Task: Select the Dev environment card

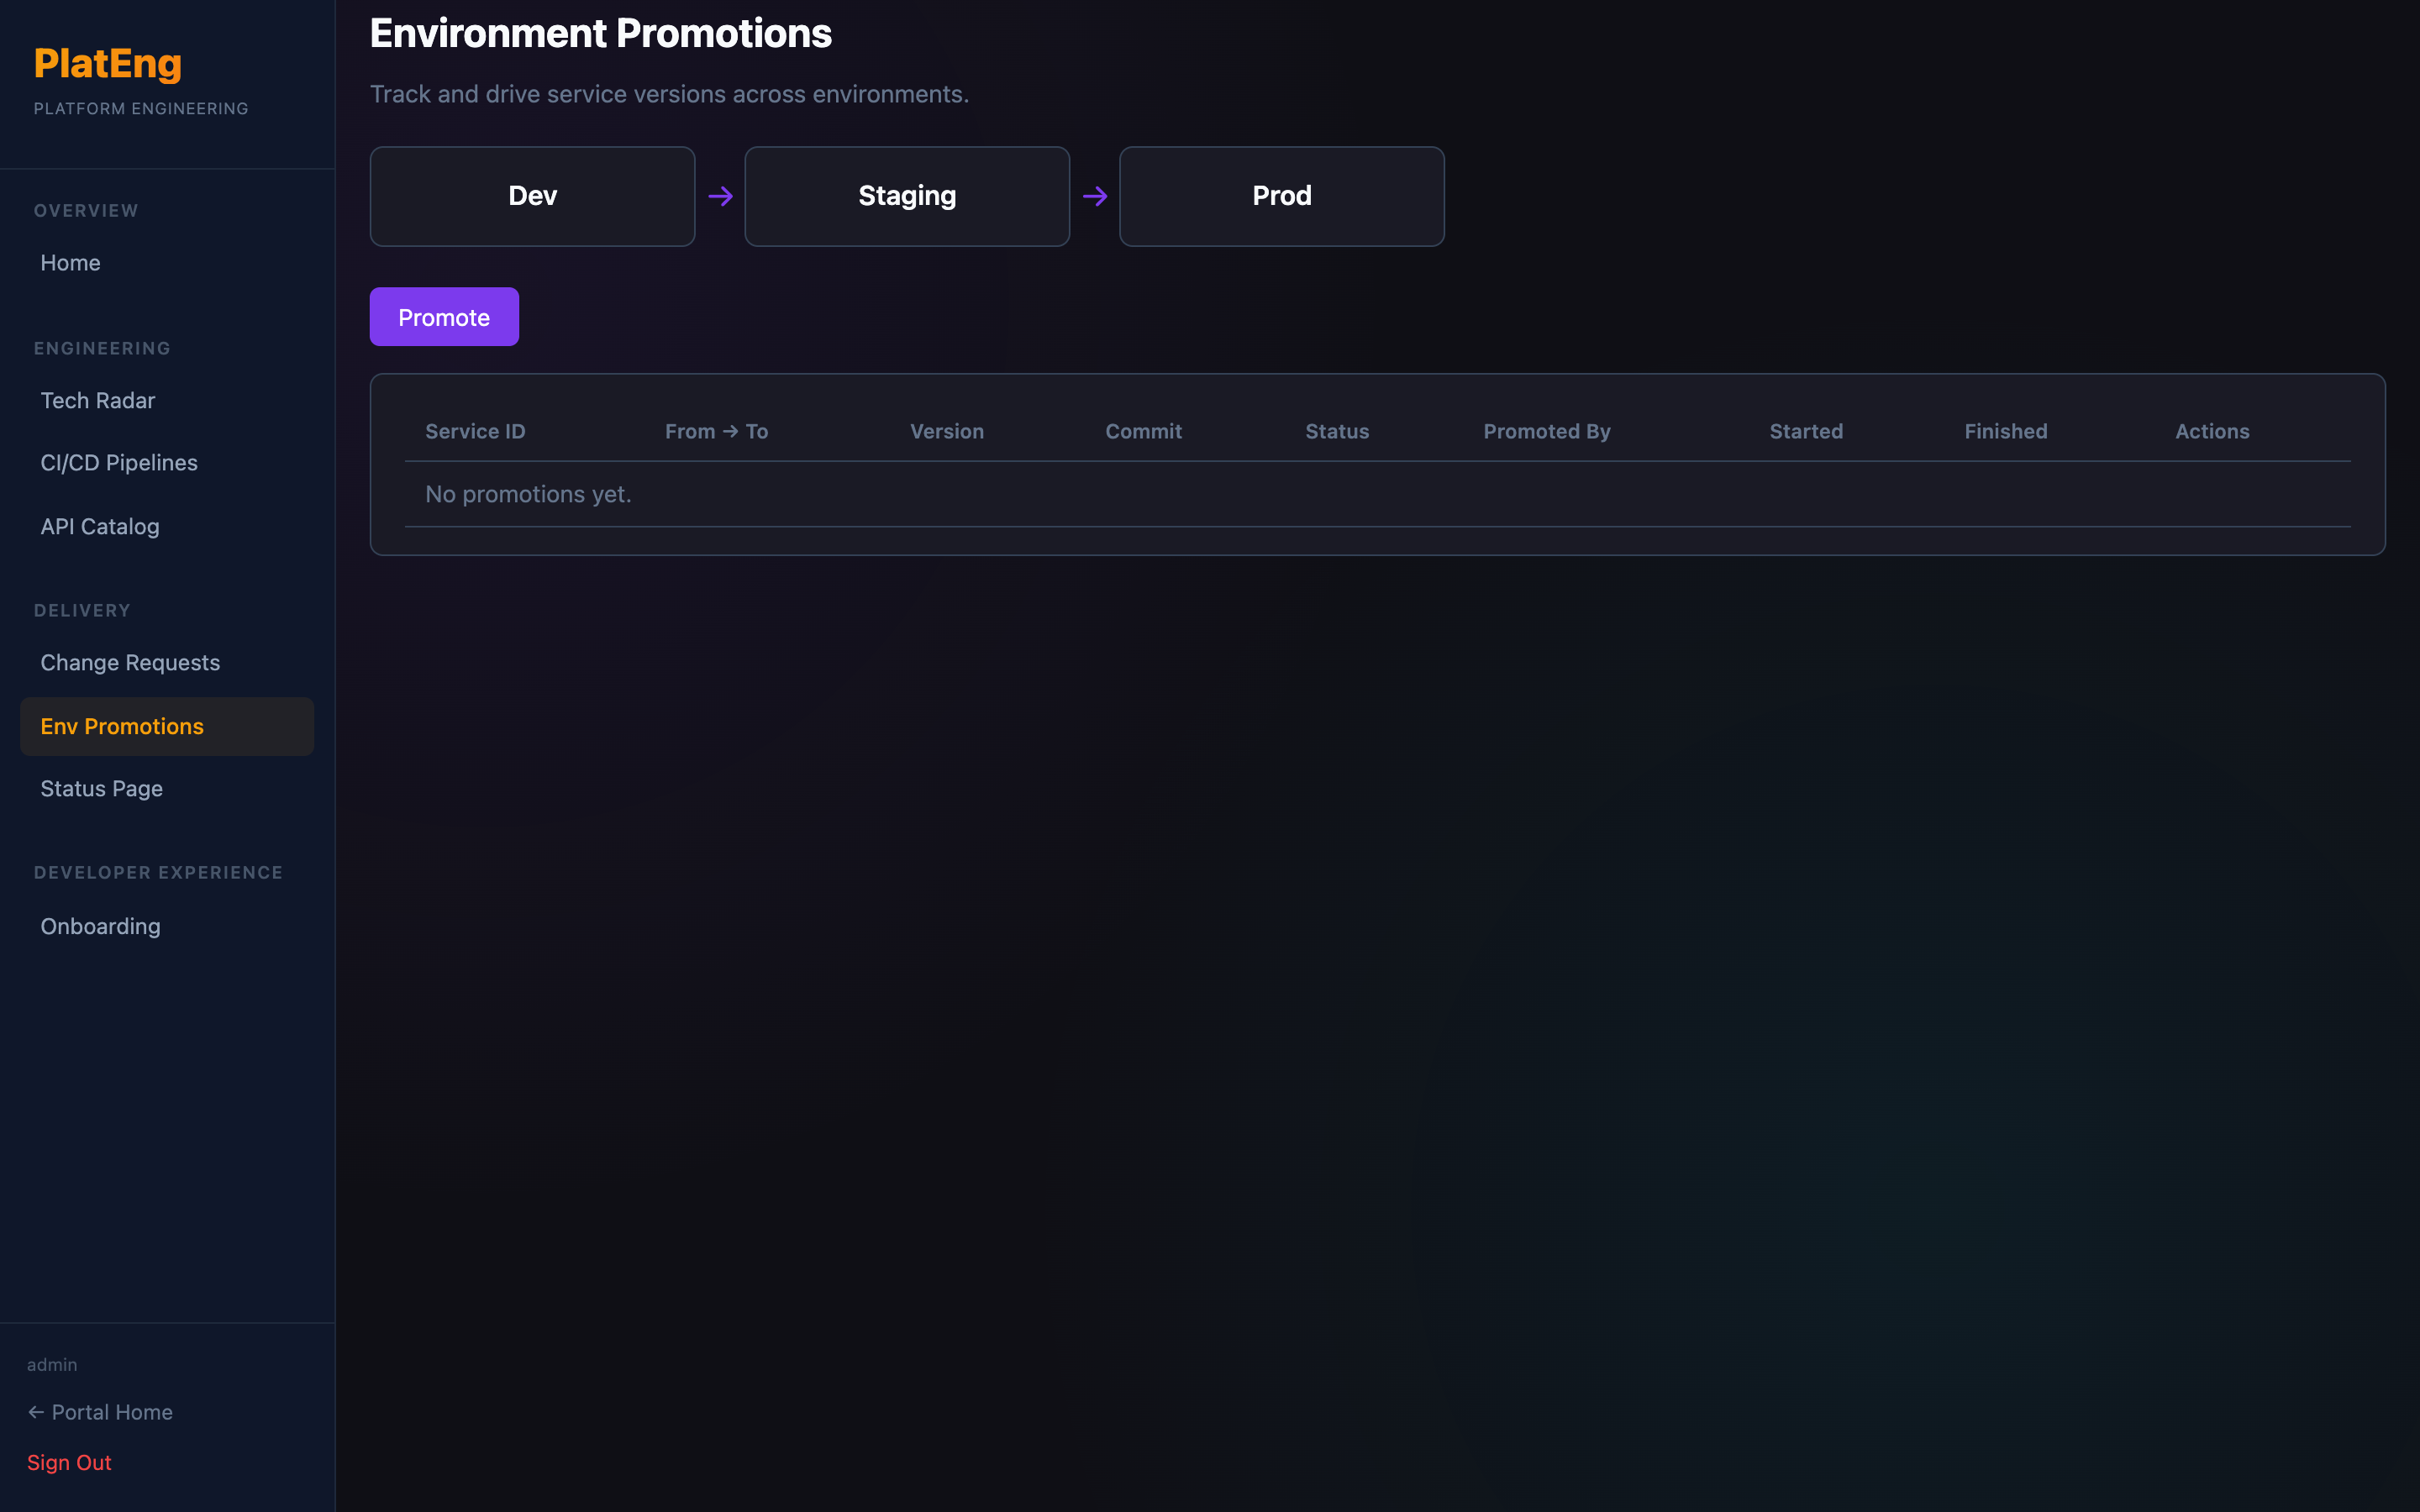Action: (x=532, y=197)
